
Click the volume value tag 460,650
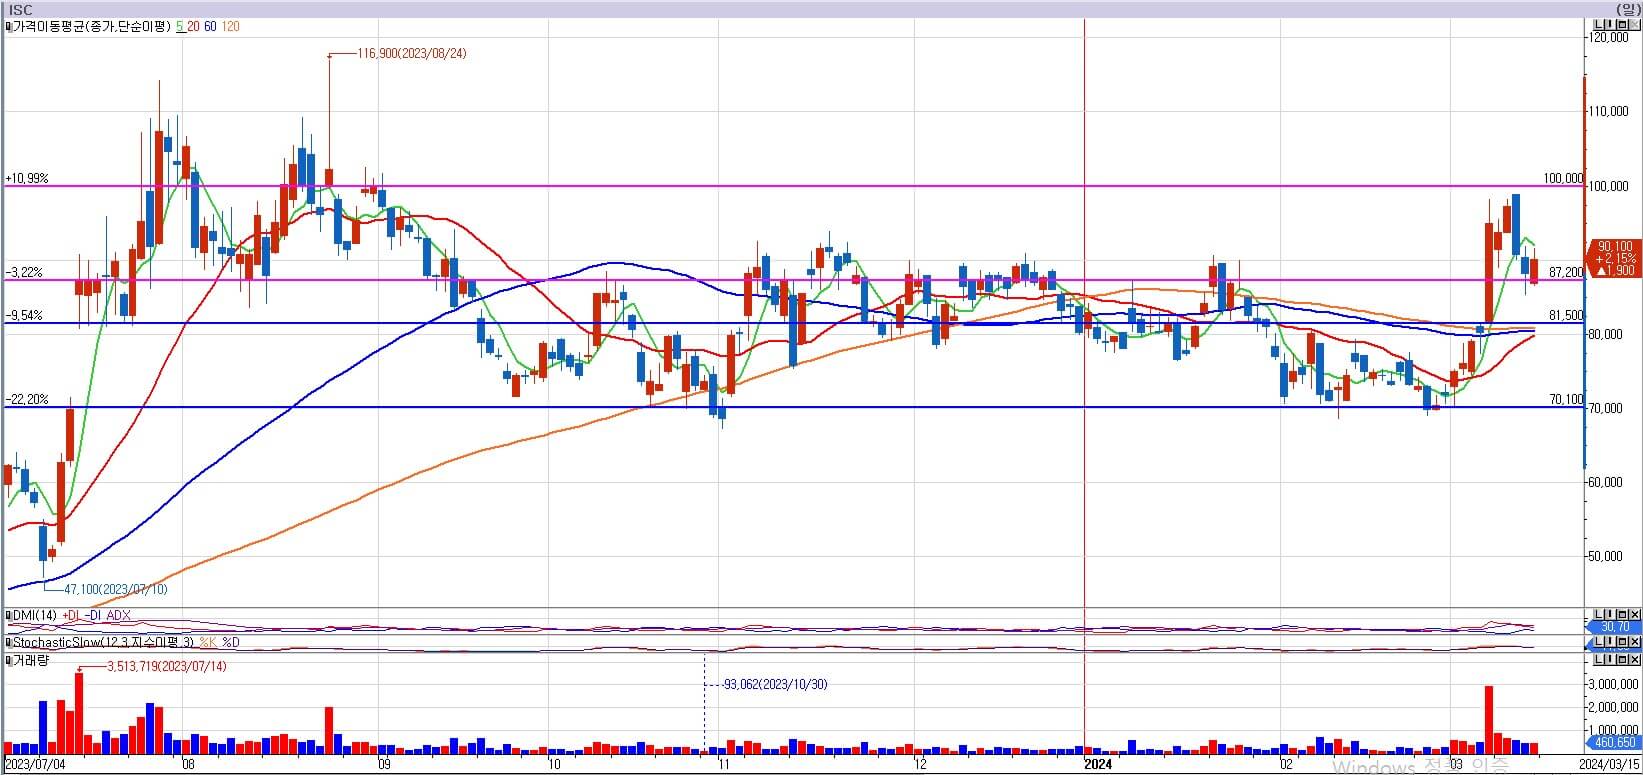pos(1614,743)
